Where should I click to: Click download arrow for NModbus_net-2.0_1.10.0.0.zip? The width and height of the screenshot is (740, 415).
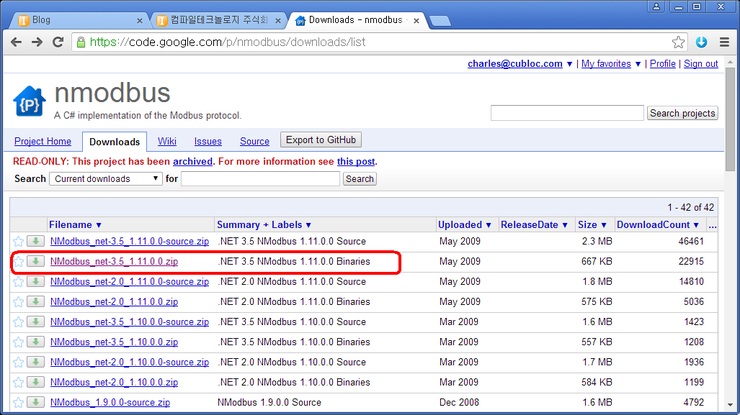click(x=35, y=382)
